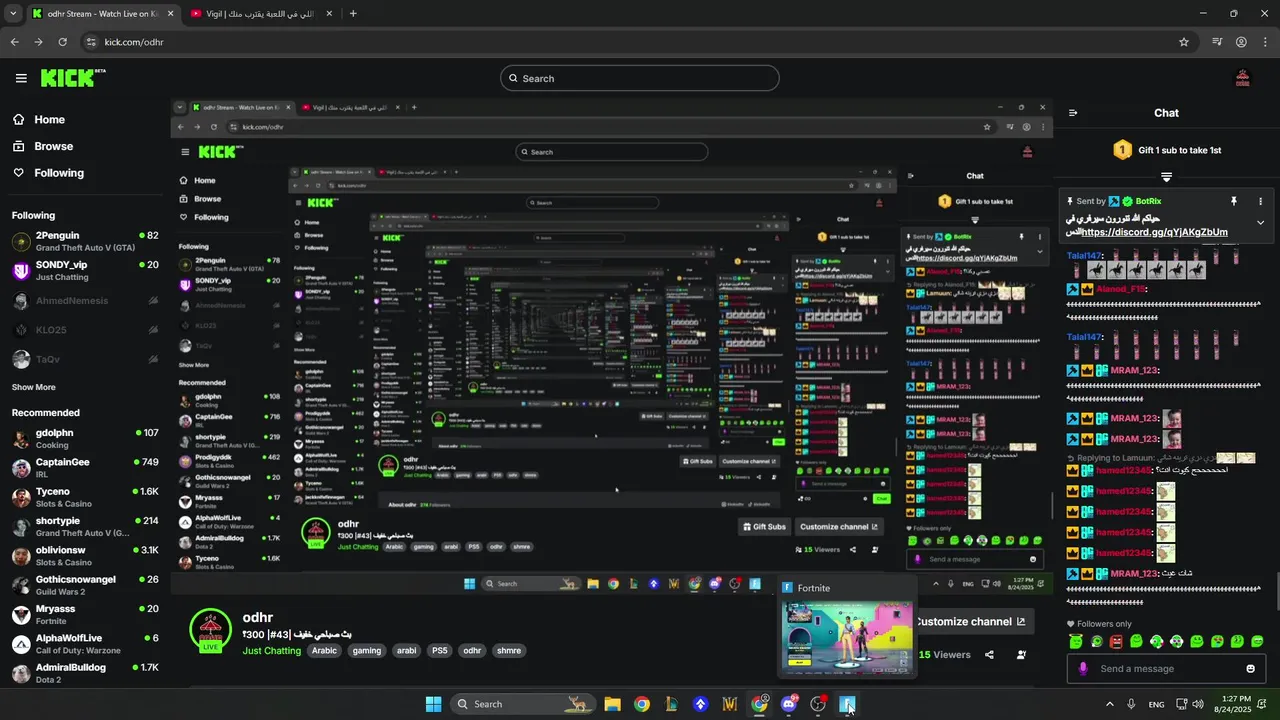
Task: Select the gaming tag
Action: (x=367, y=651)
